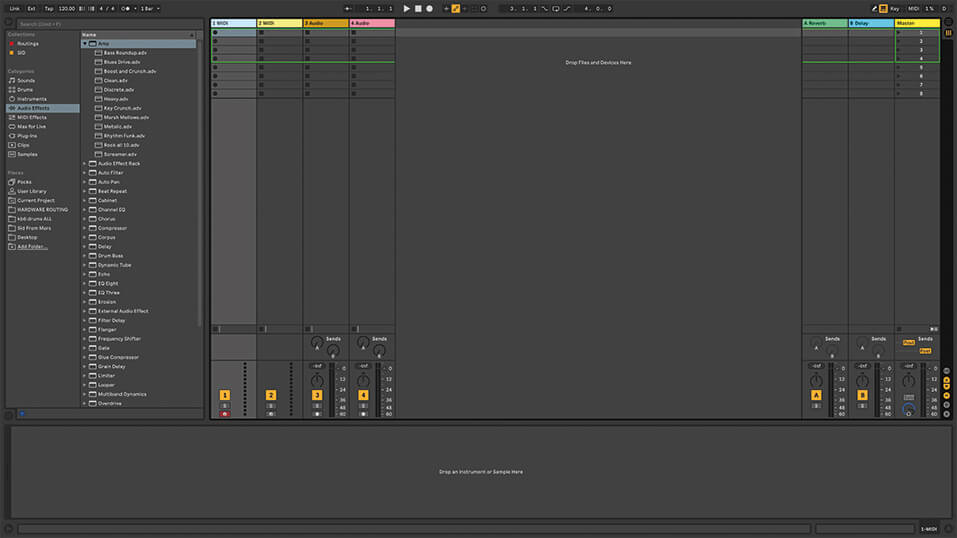Open the Drums category
Image resolution: width=957 pixels, height=538 pixels.
25,89
